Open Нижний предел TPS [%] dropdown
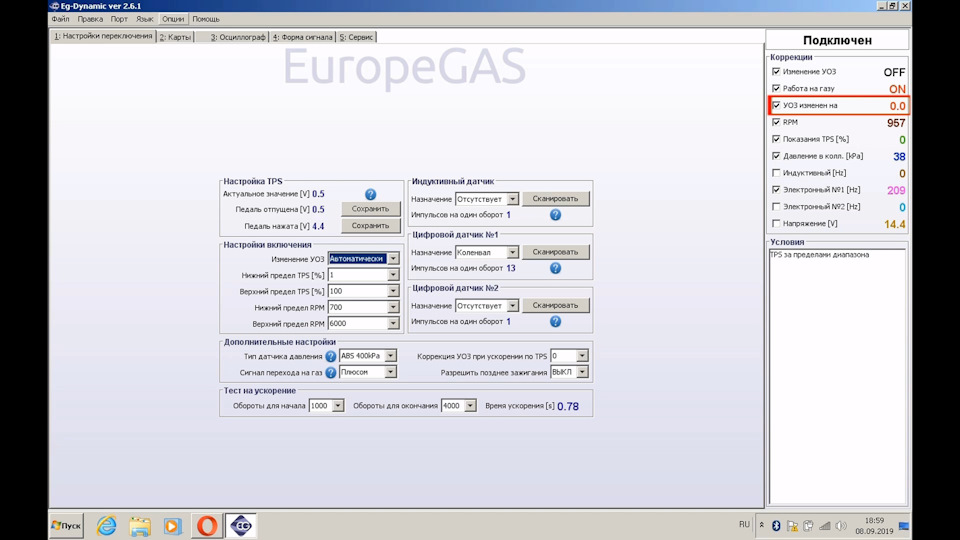The height and width of the screenshot is (540, 960). click(x=393, y=276)
